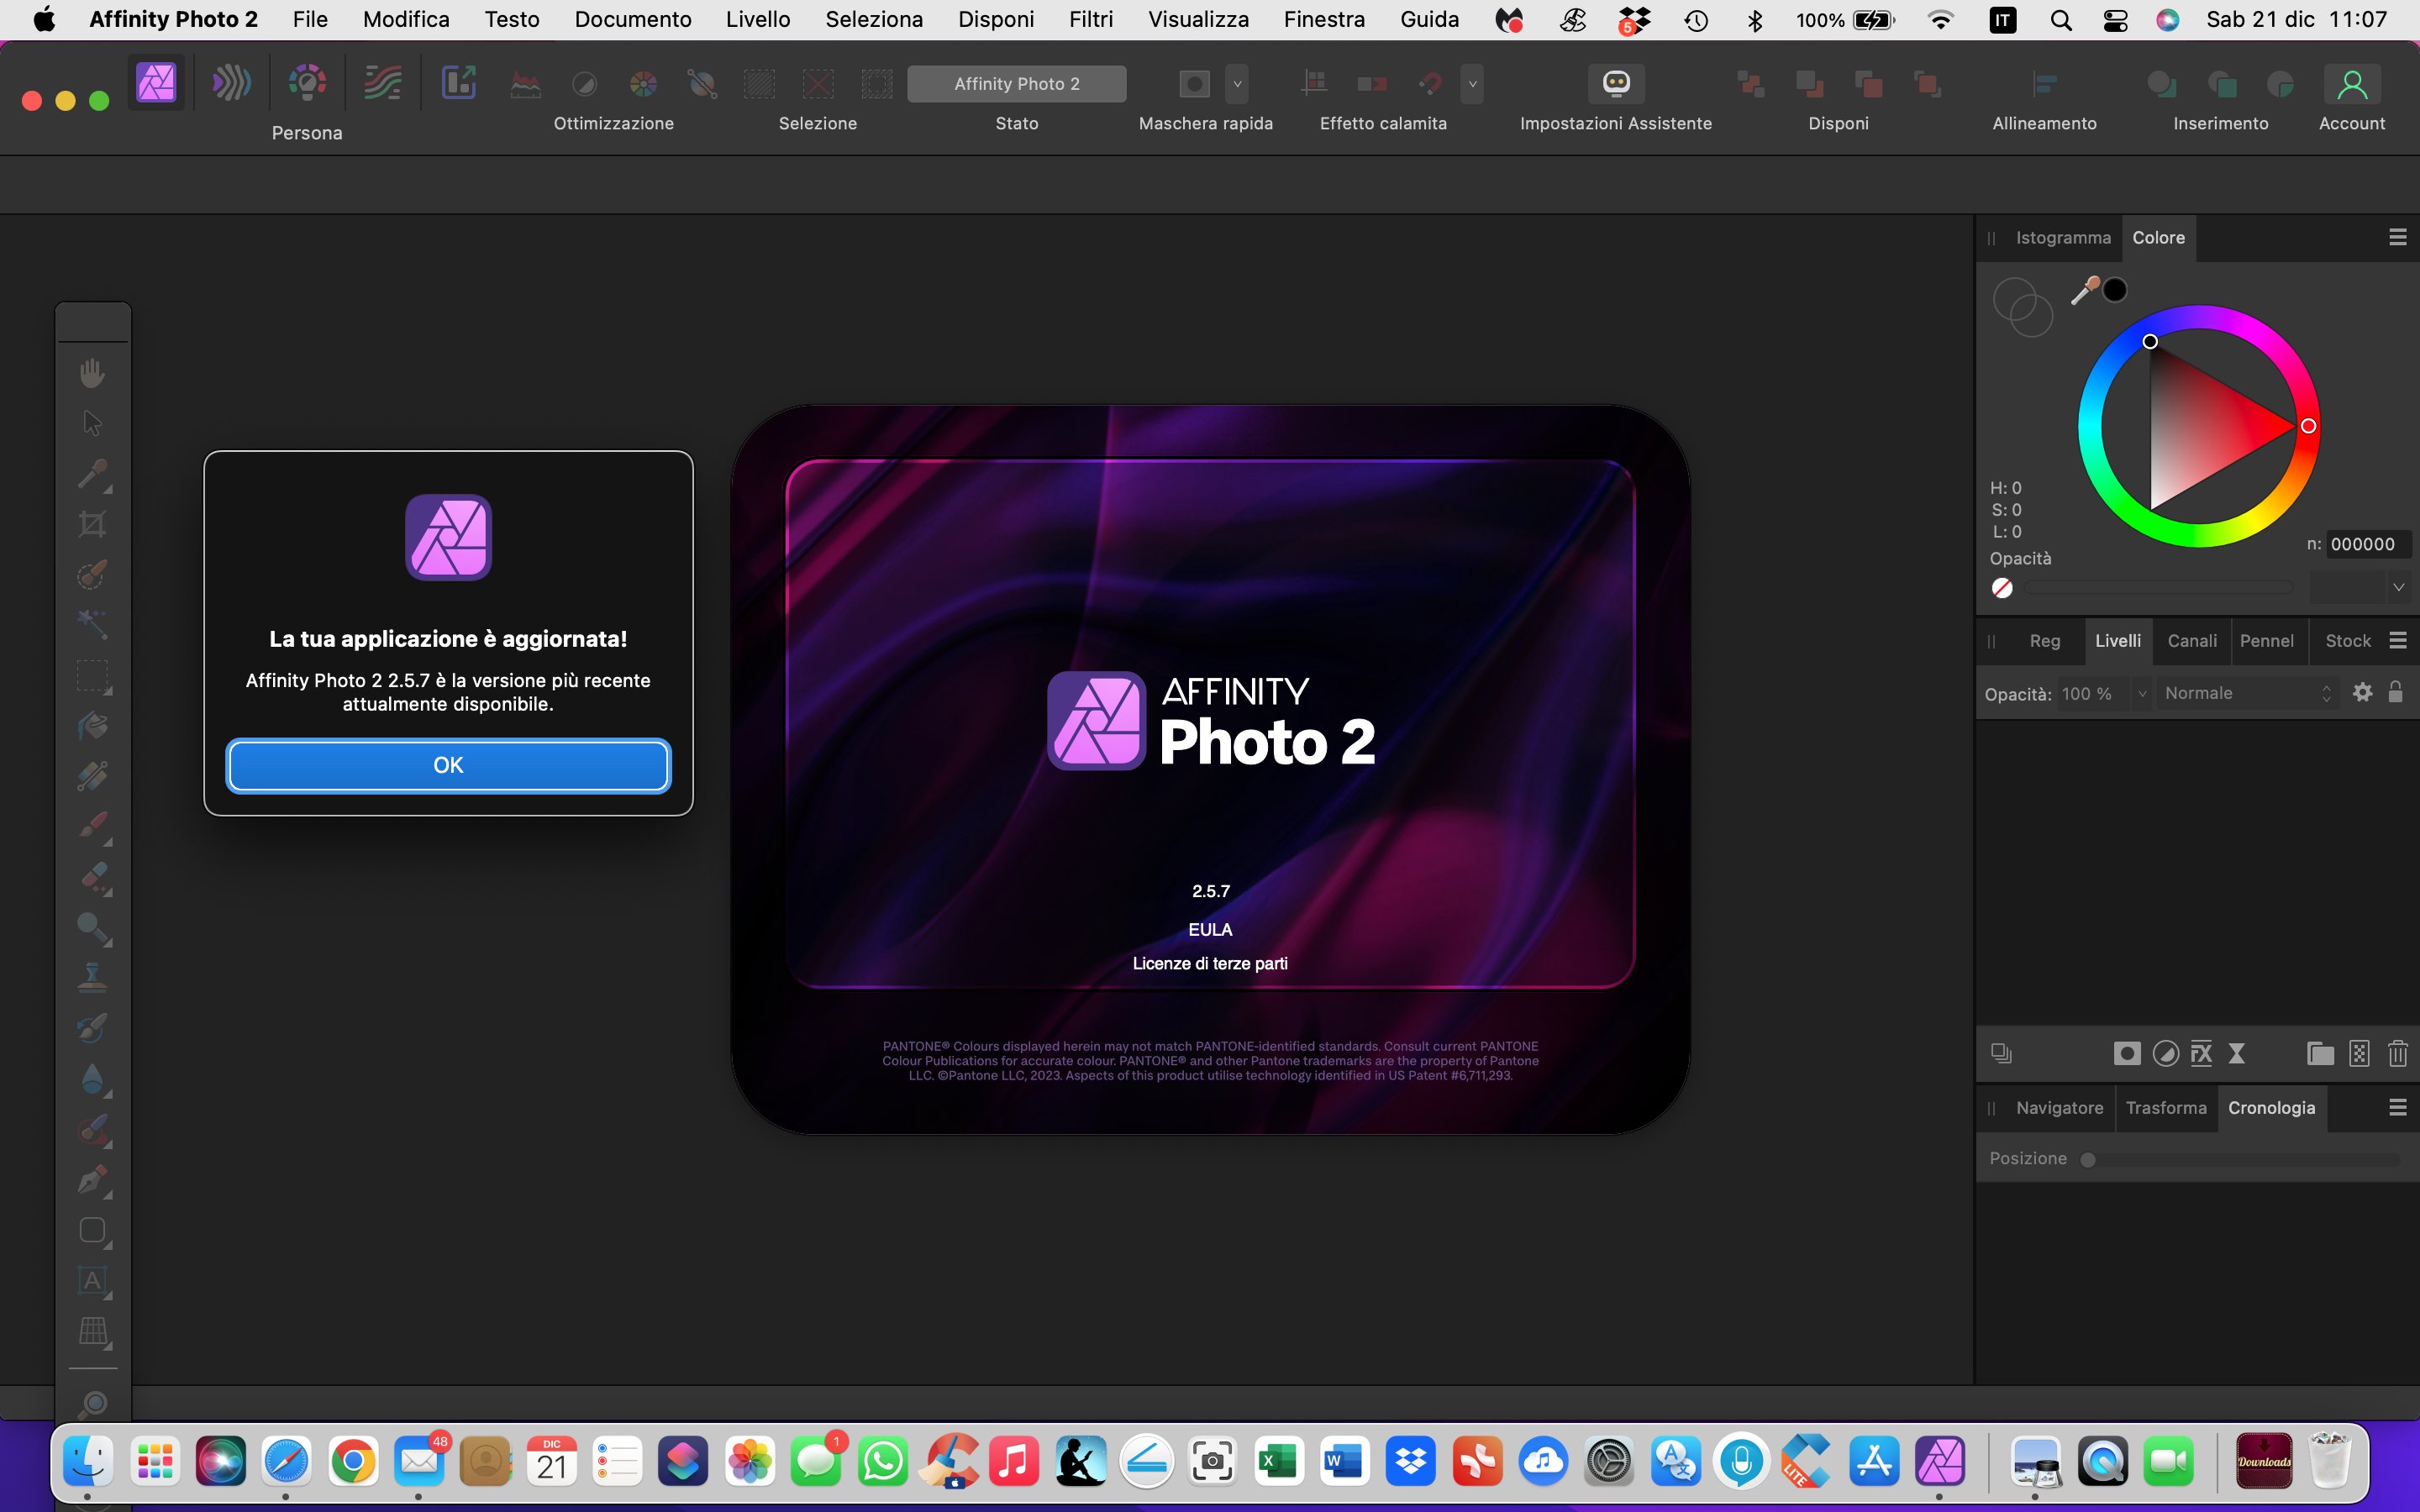Expand the colour opacity value dropdown
Image resolution: width=2420 pixels, height=1512 pixels.
tap(2397, 588)
